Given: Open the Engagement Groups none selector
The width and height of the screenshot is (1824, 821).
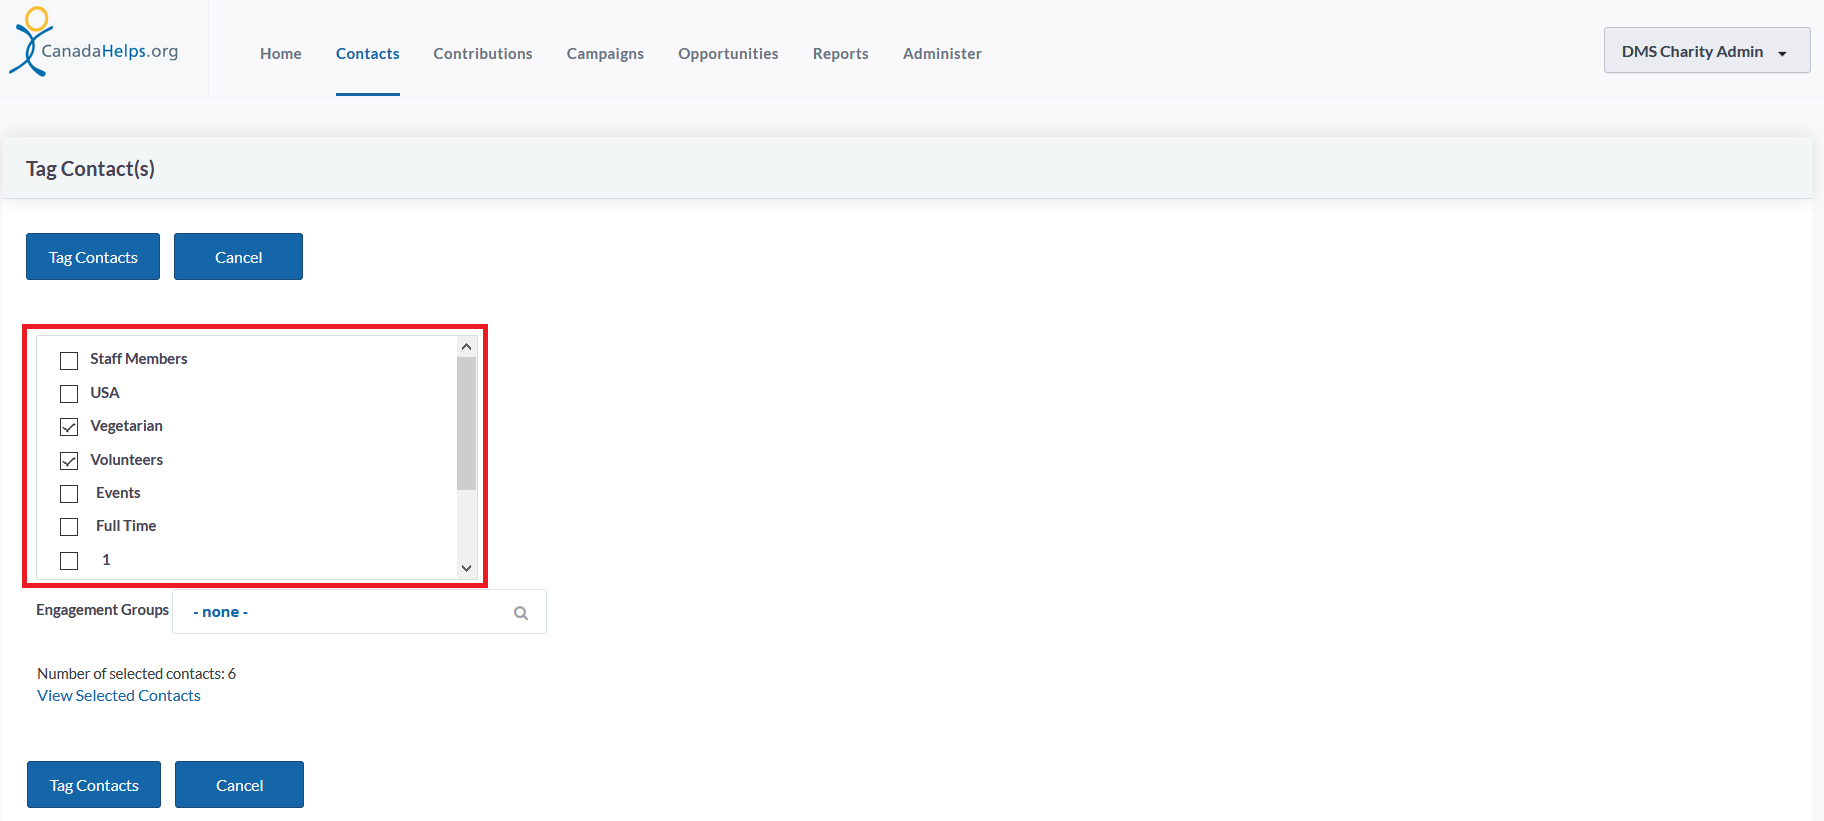Looking at the screenshot, I should click(359, 611).
